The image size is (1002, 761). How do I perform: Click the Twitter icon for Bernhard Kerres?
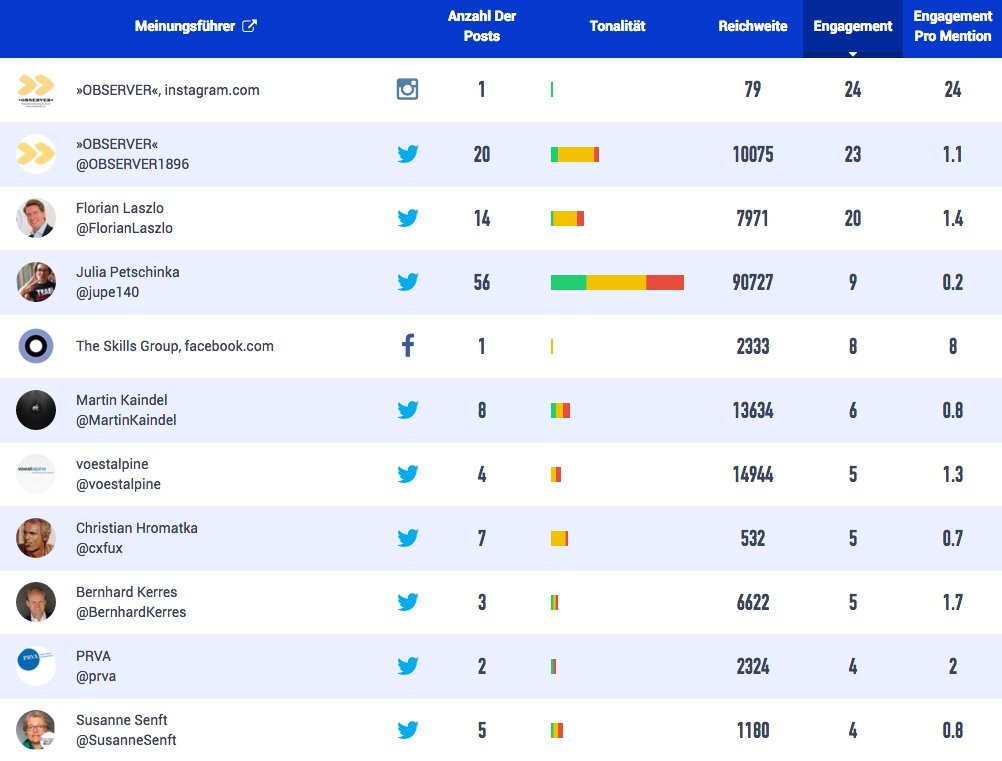click(x=408, y=602)
